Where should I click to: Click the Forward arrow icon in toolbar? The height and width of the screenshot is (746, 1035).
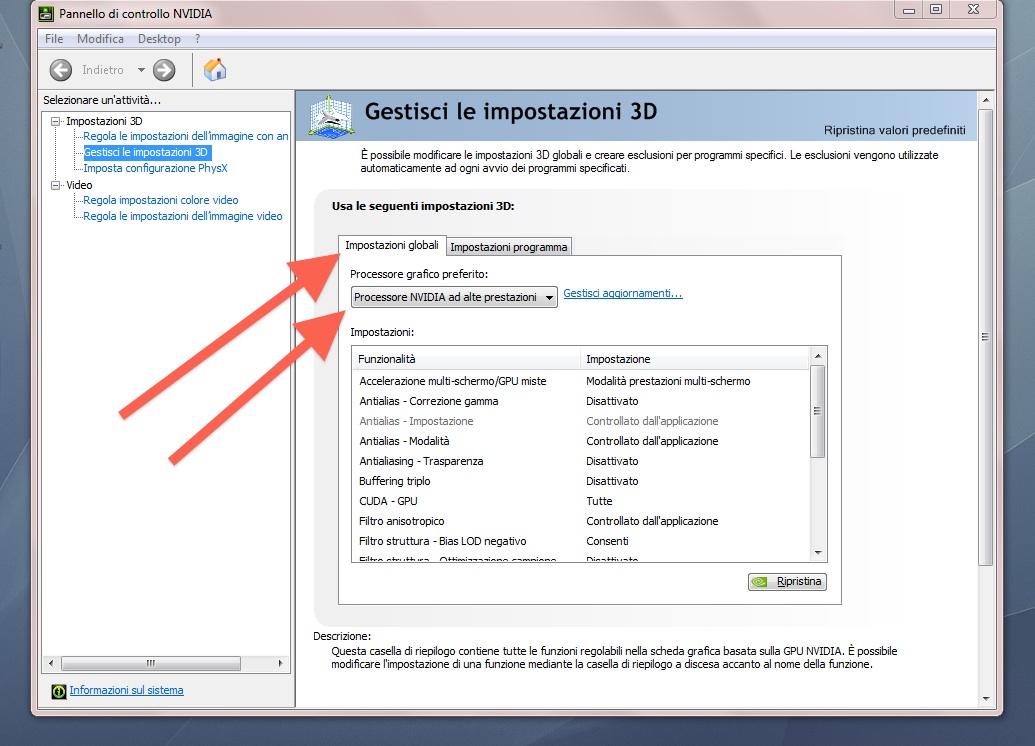(164, 70)
